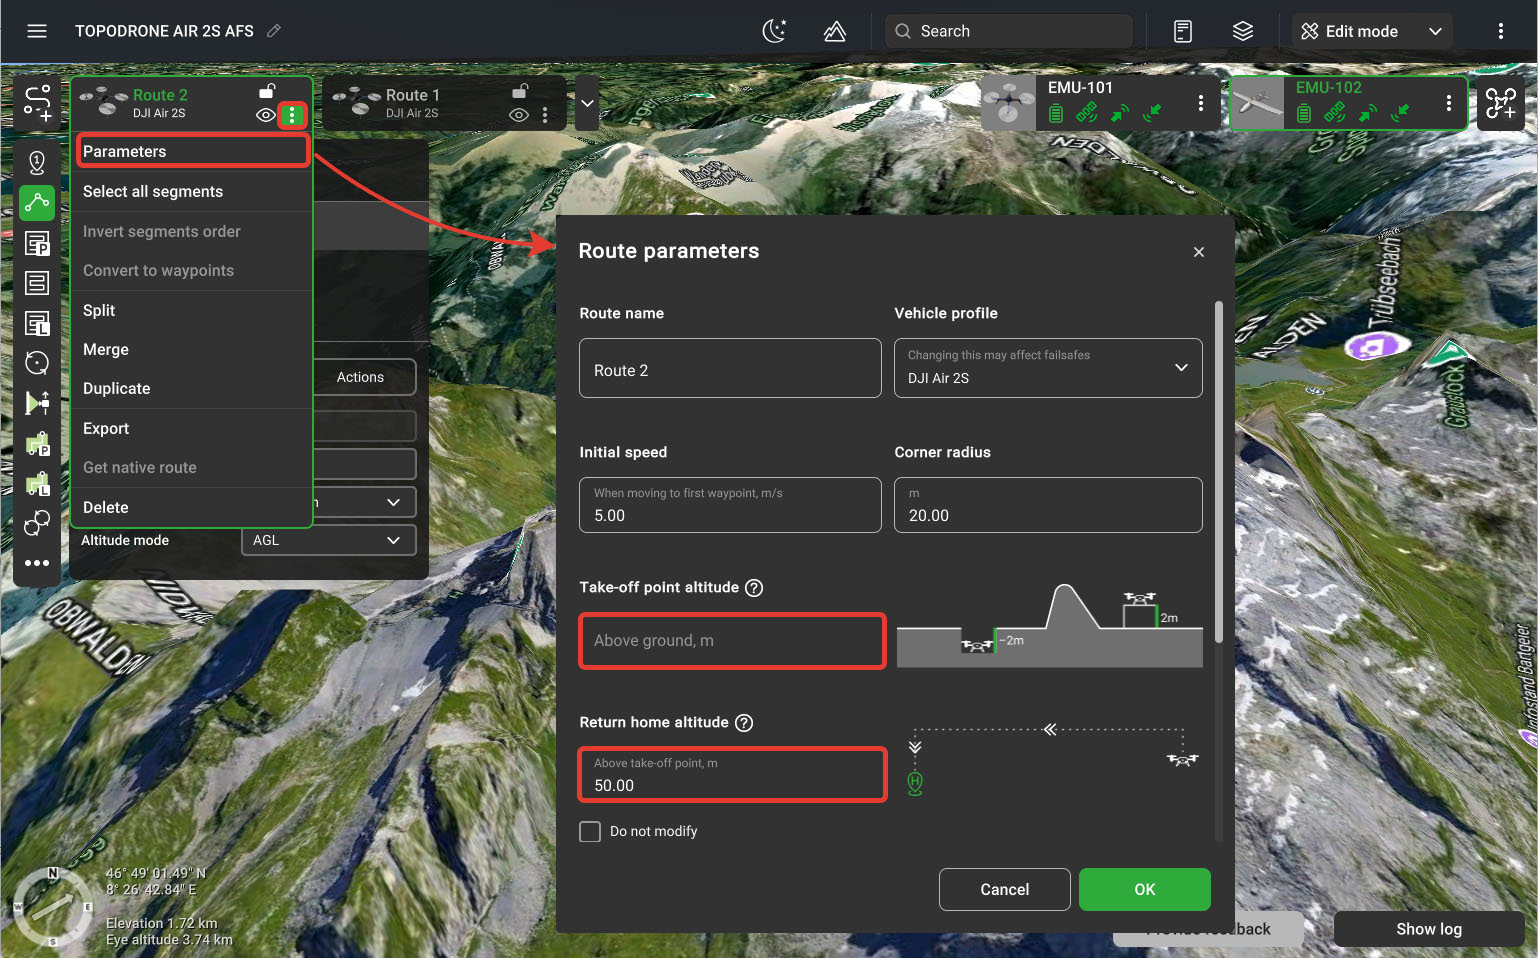Select the green corridor tool with P badge
The width and height of the screenshot is (1538, 958).
pos(37,443)
